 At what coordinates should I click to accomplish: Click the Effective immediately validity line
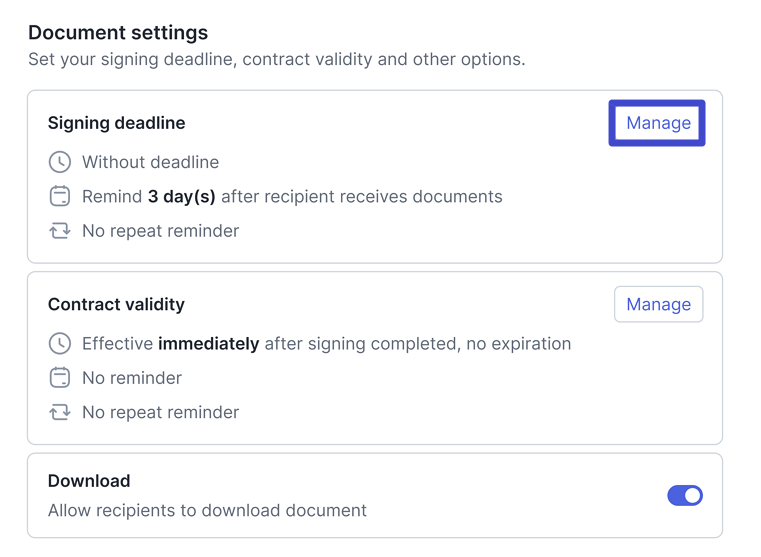[x=326, y=344]
